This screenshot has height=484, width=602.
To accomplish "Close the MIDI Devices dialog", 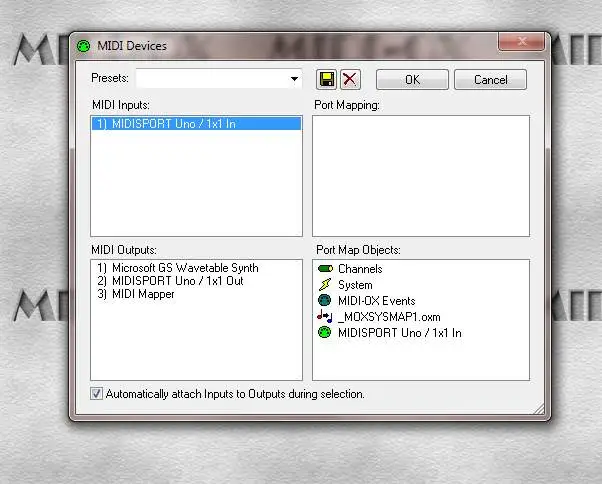I will [x=521, y=41].
